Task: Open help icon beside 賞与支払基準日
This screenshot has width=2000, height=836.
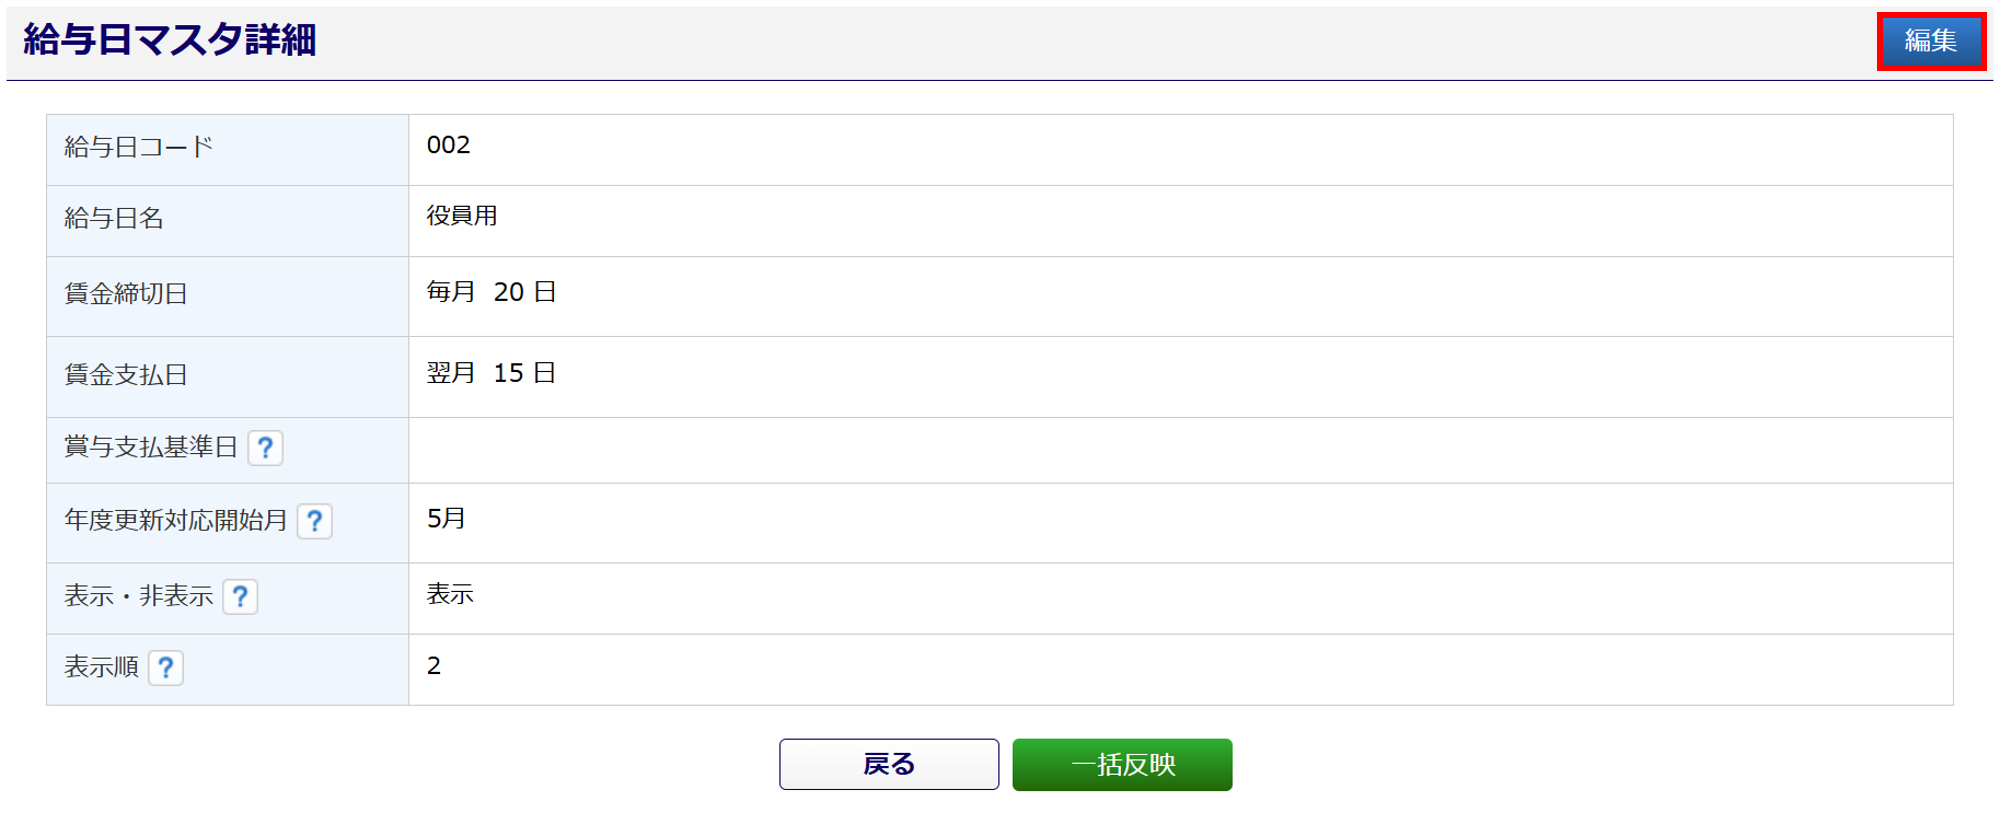Action: [265, 448]
